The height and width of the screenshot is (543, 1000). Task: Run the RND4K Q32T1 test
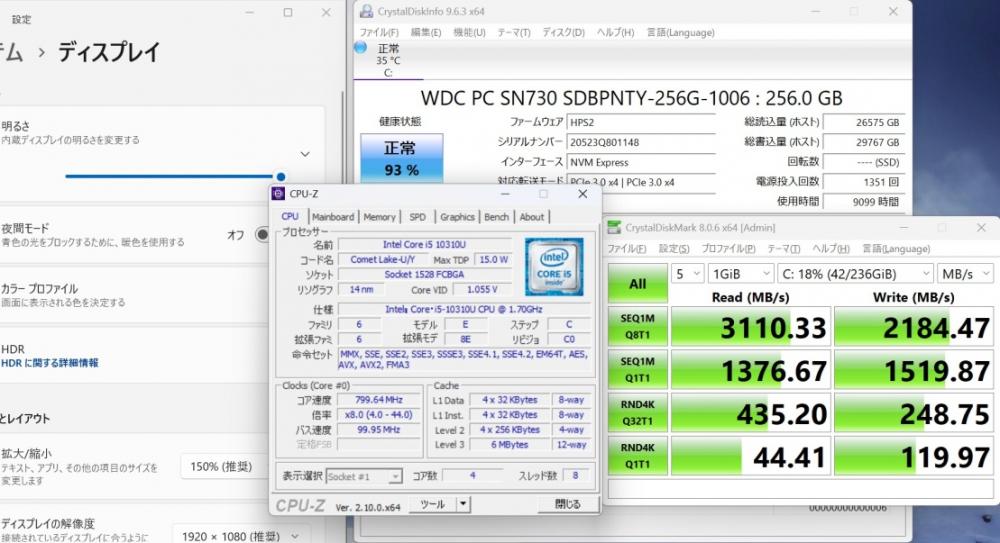[637, 413]
